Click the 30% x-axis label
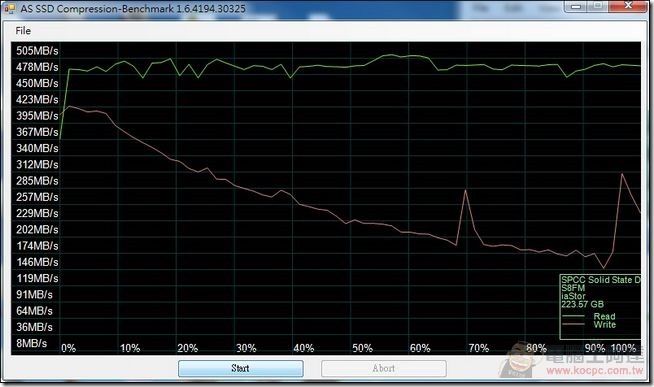 246,348
